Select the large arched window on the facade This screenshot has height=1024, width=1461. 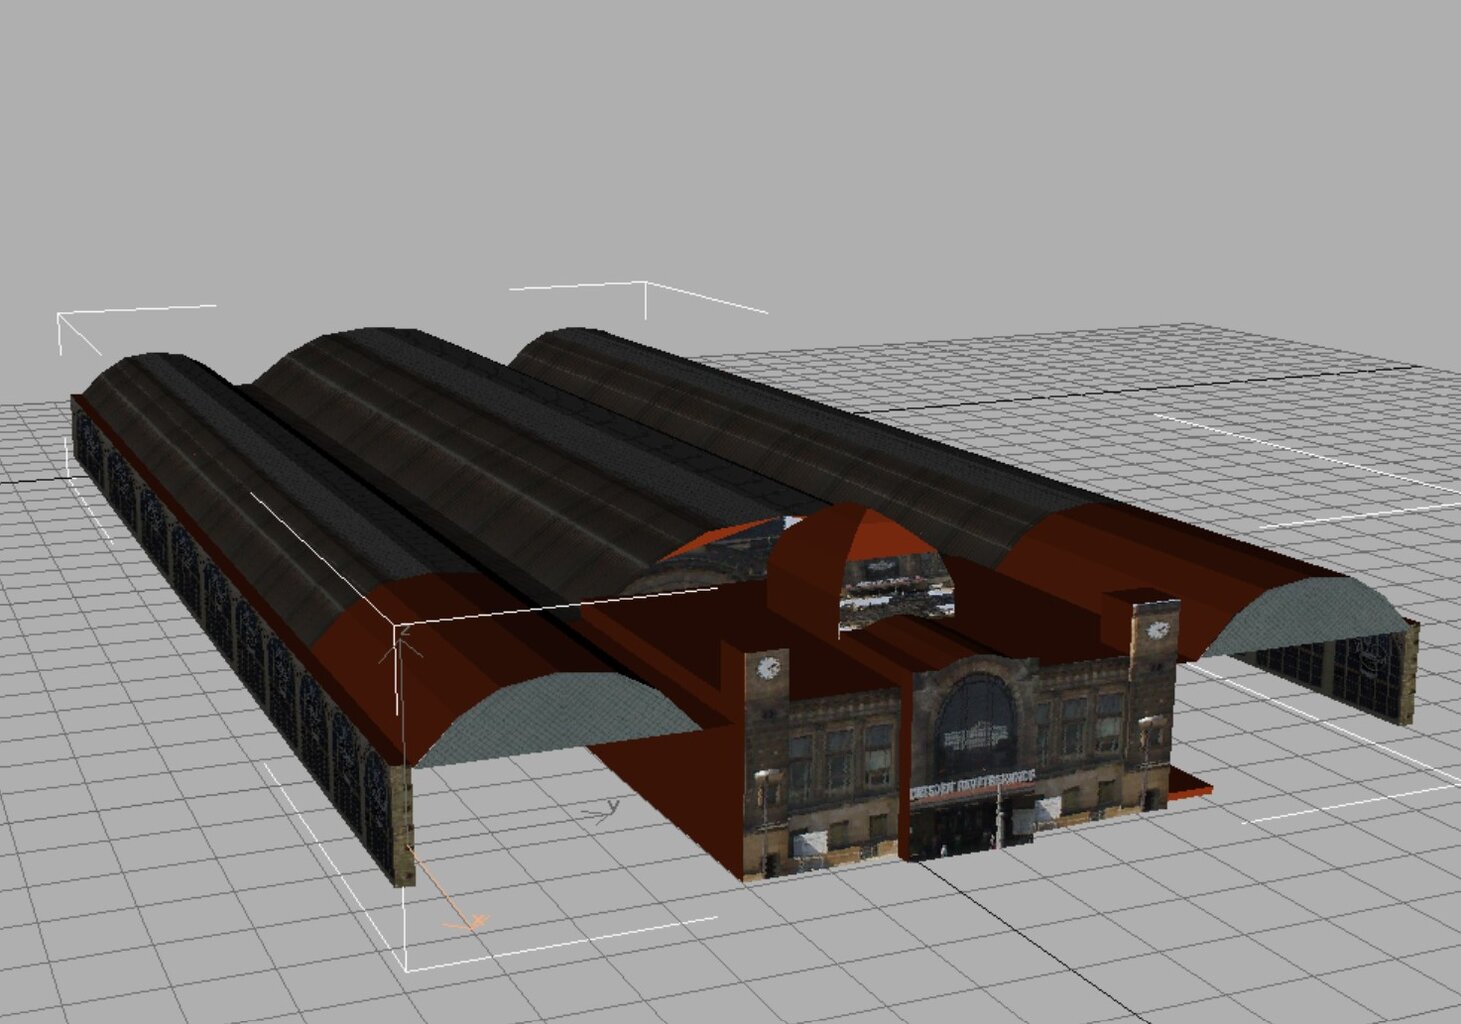976,725
